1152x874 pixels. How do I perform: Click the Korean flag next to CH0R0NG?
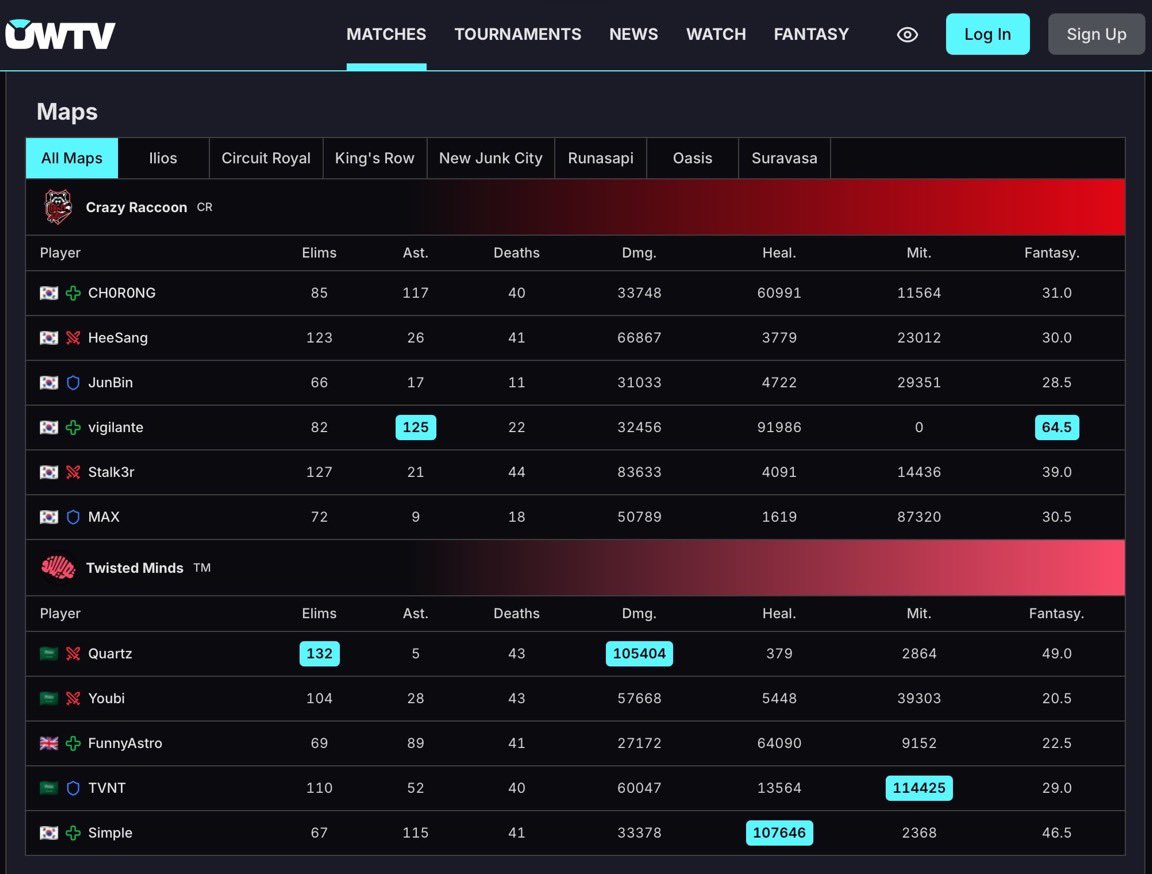[x=48, y=293]
